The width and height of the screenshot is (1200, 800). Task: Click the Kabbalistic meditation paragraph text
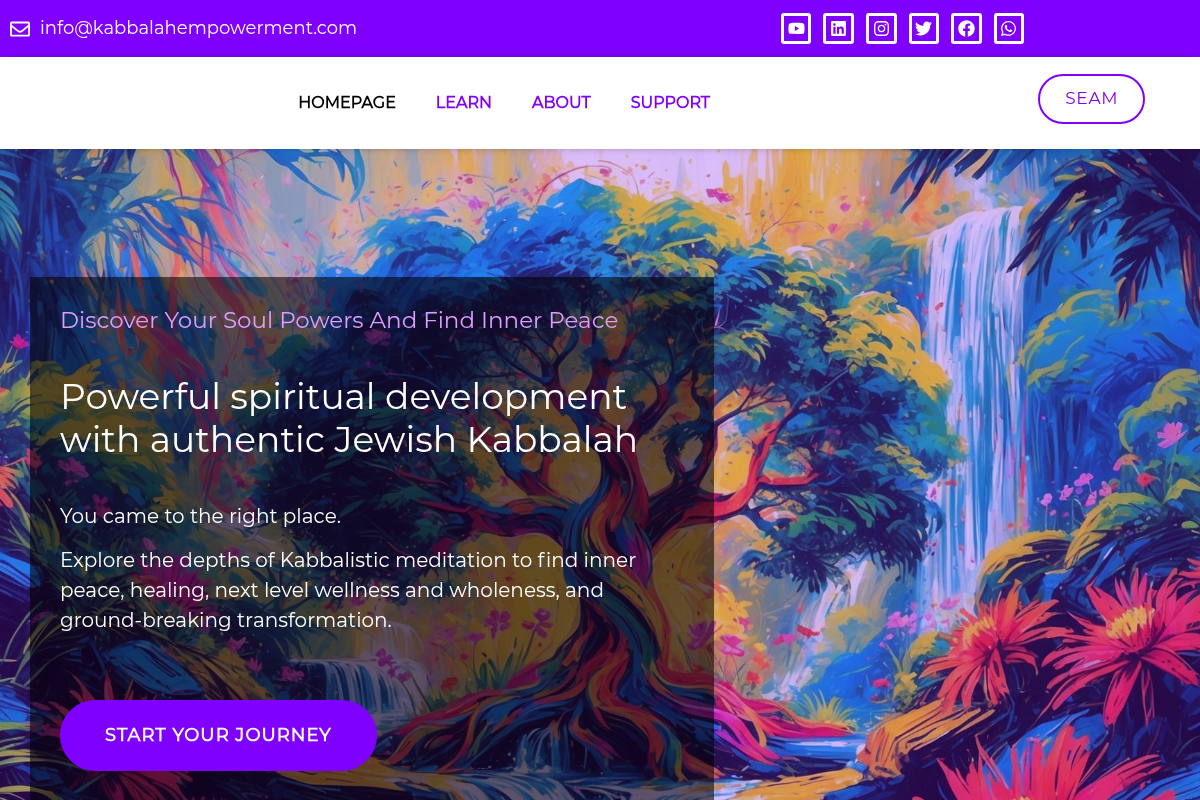[348, 590]
